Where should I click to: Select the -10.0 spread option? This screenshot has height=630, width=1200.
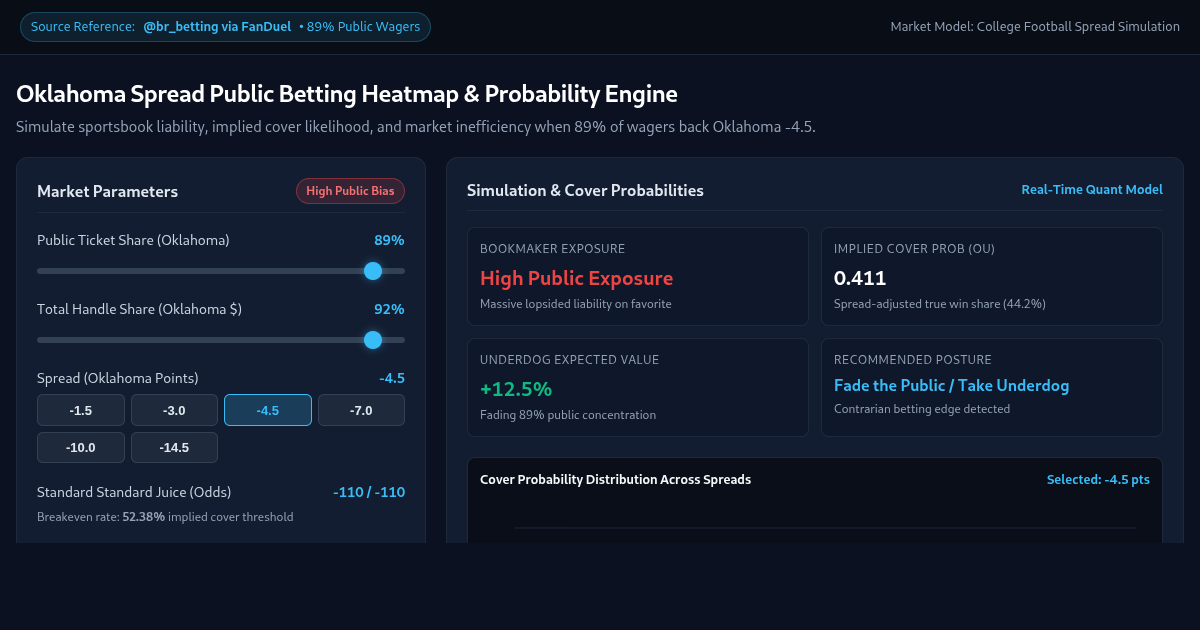(81, 447)
